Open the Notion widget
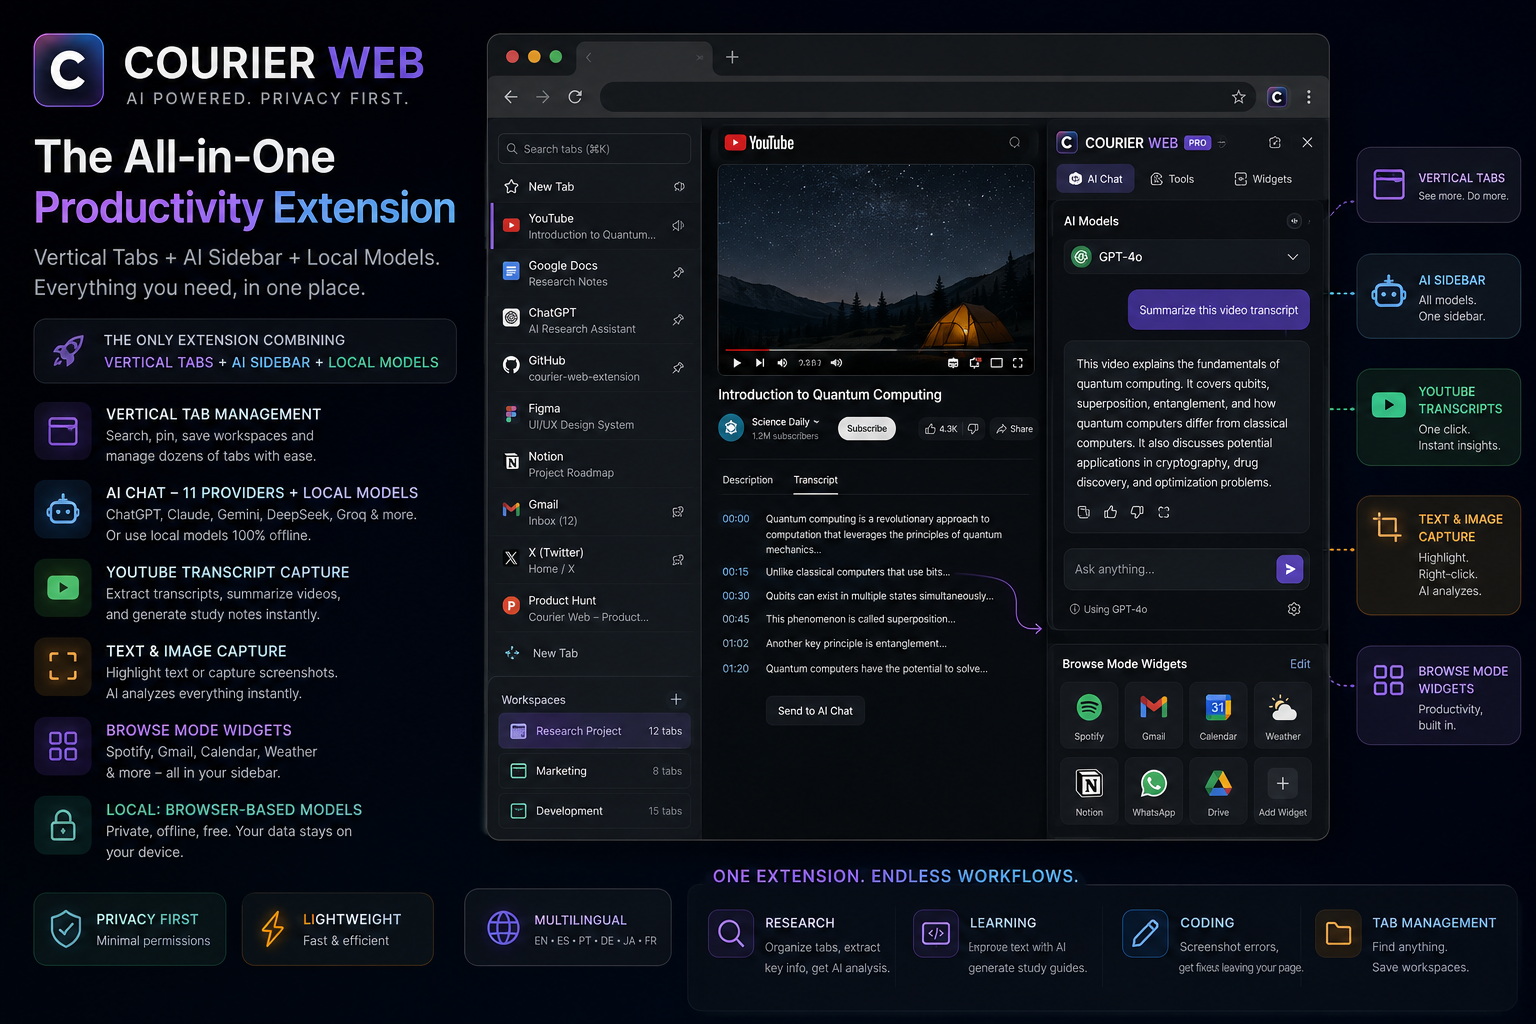The width and height of the screenshot is (1536, 1024). 1089,791
